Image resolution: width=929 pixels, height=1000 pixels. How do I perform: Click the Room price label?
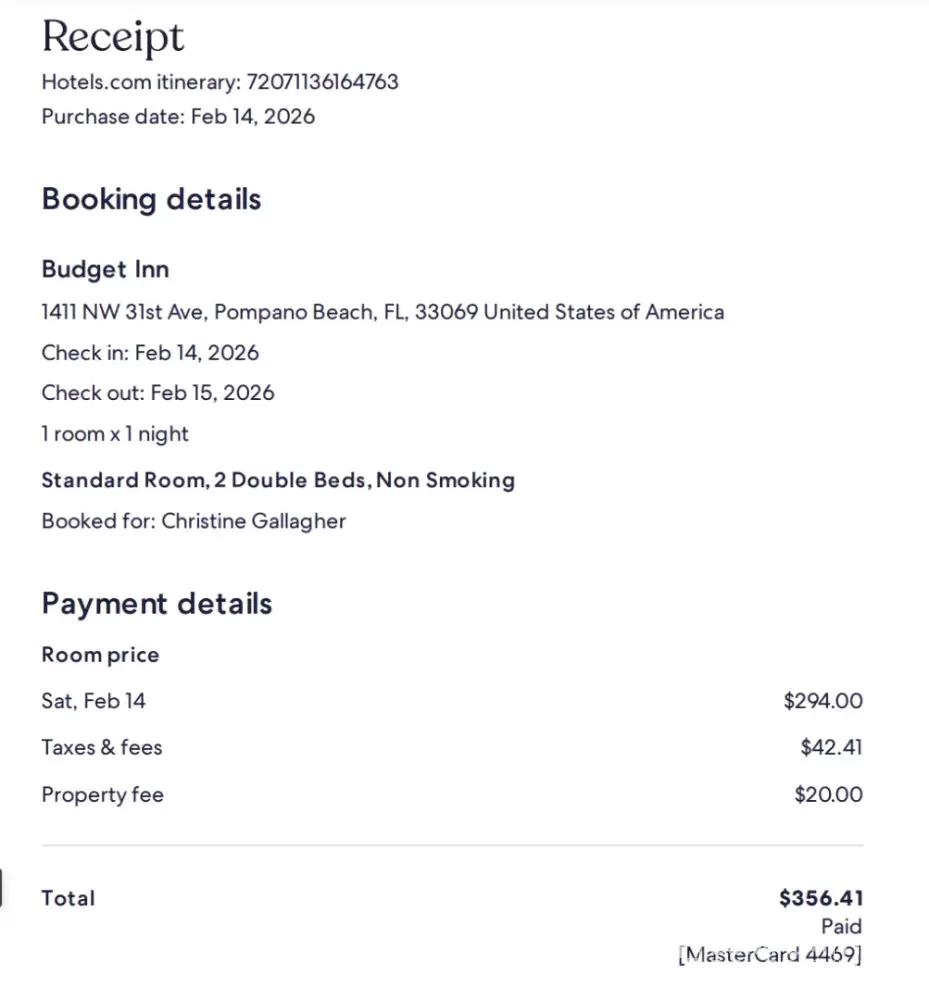100,655
